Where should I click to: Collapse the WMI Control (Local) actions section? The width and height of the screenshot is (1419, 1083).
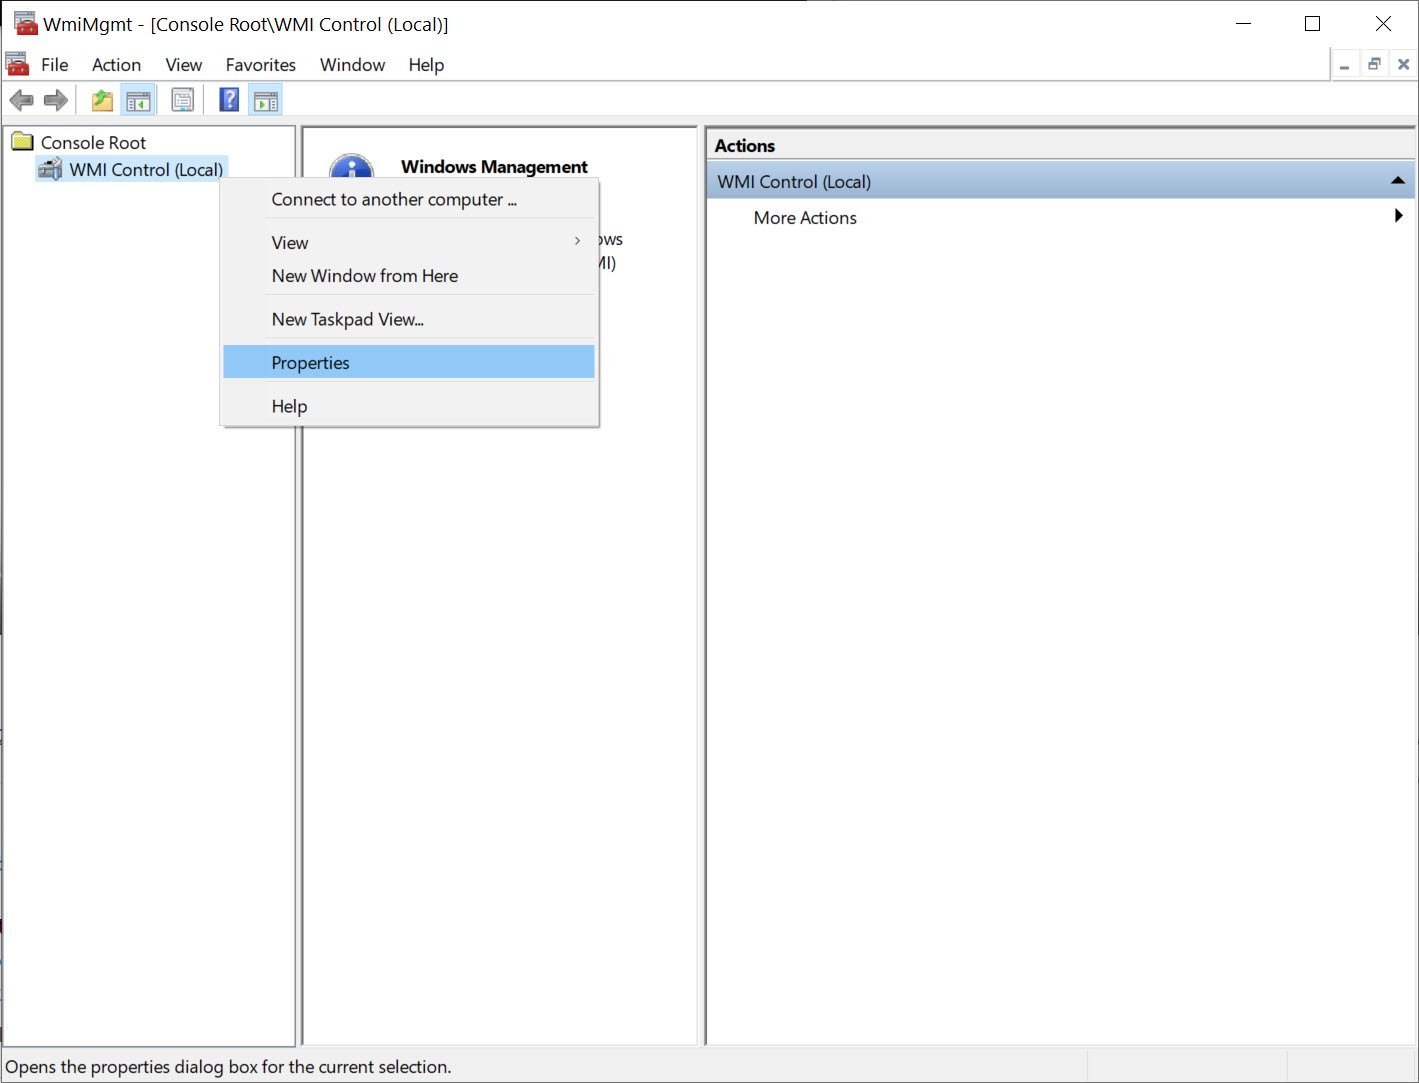click(1397, 181)
